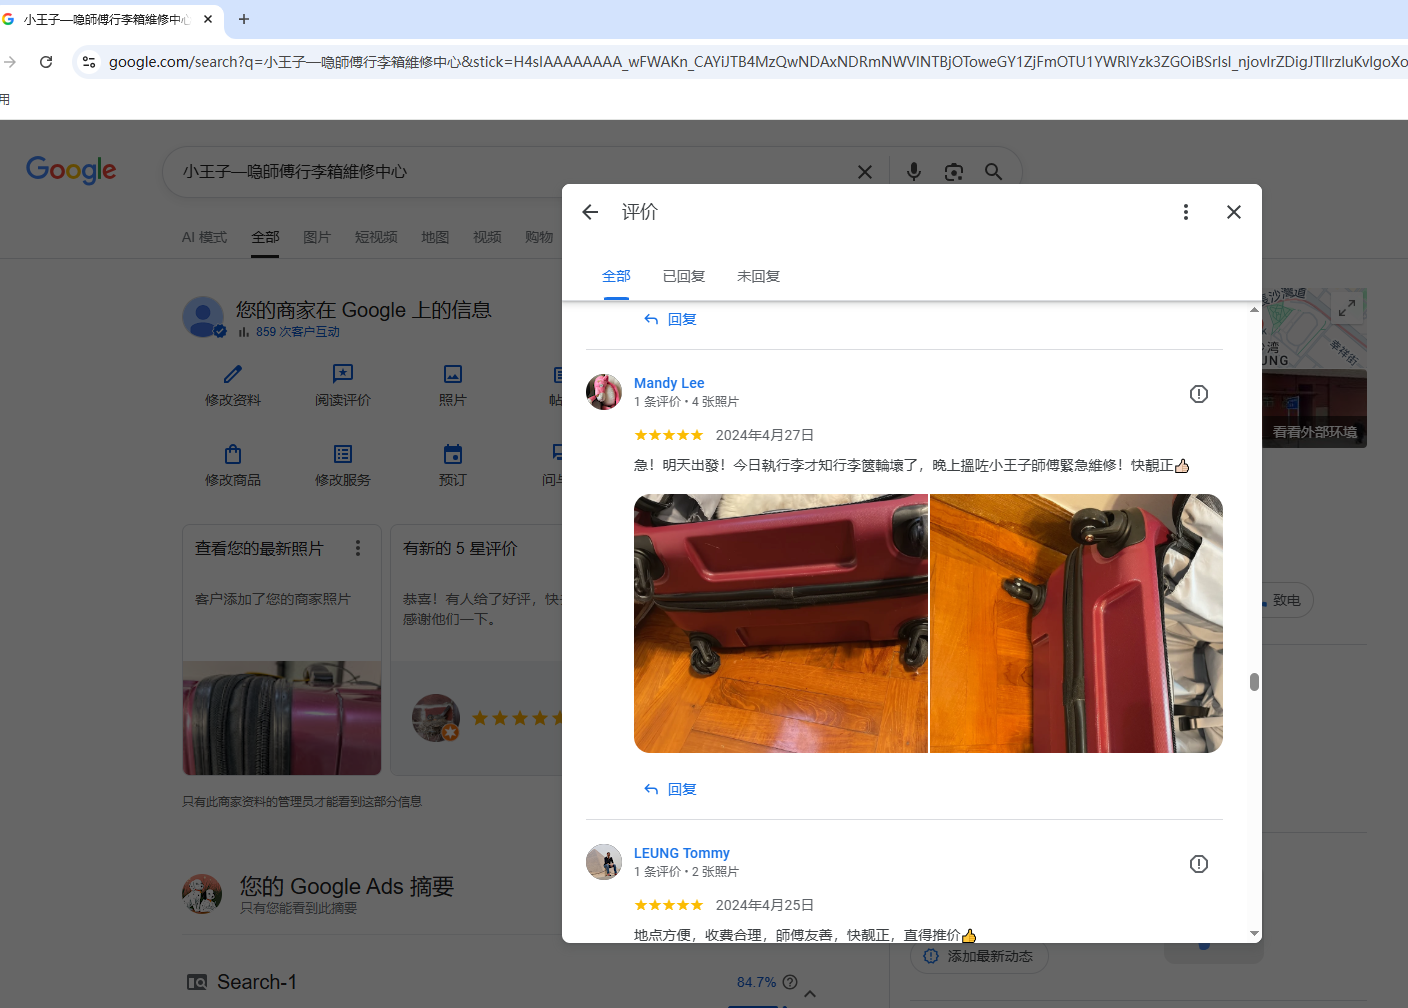Image resolution: width=1408 pixels, height=1008 pixels.
Task: View the second suitcase wheel photo
Action: click(x=1076, y=623)
